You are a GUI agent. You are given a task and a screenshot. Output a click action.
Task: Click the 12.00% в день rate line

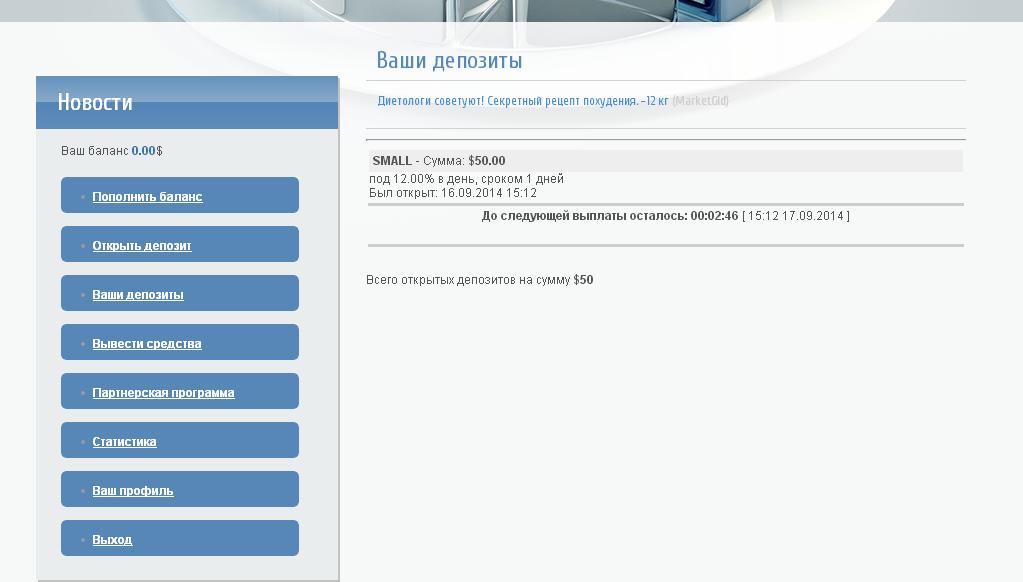[466, 179]
